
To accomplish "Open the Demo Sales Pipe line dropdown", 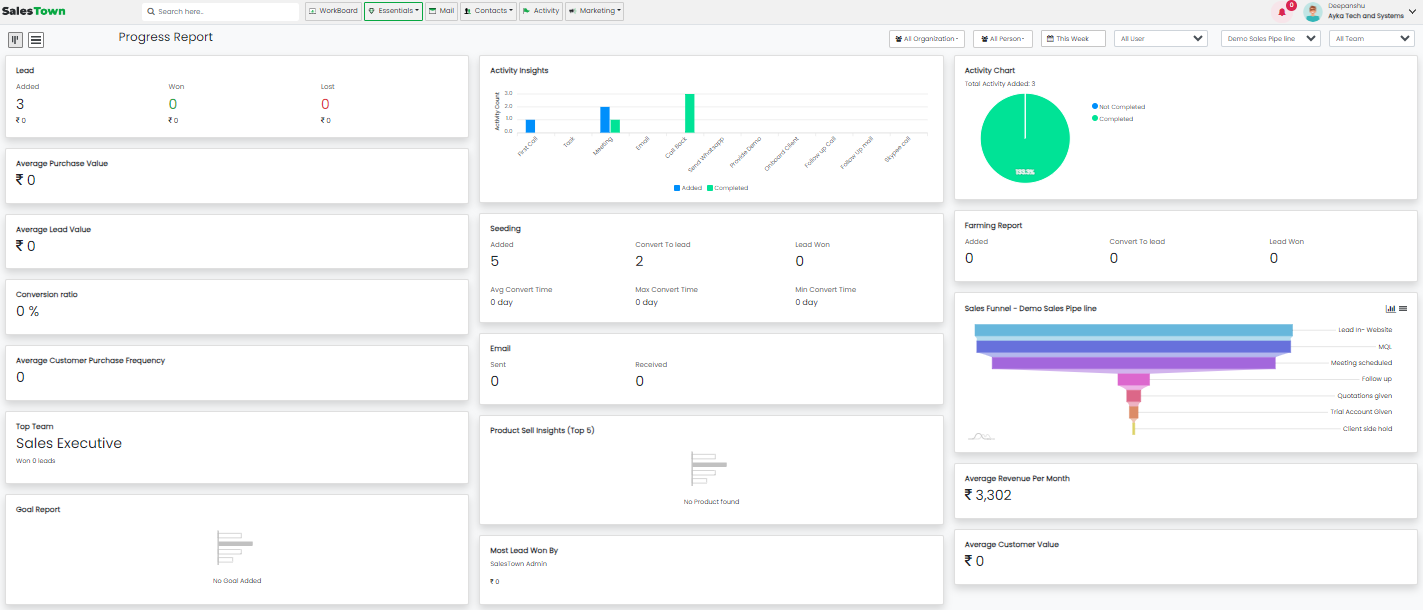I will coord(1270,39).
